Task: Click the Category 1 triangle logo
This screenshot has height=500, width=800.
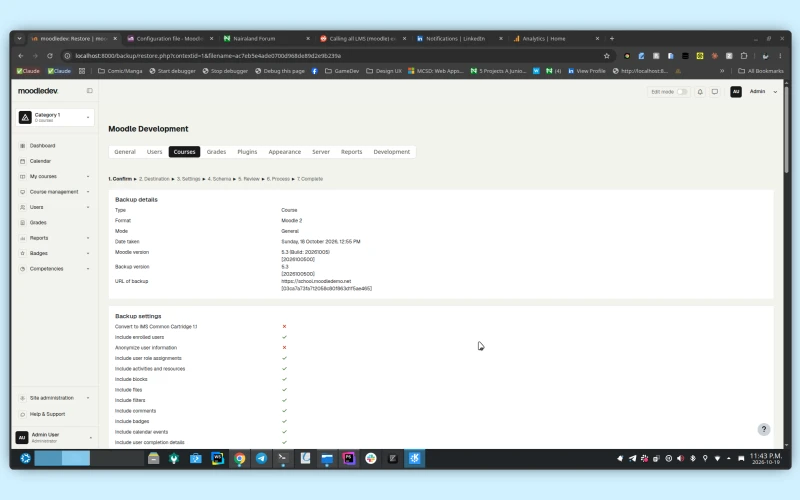Action: pyautogui.click(x=25, y=117)
